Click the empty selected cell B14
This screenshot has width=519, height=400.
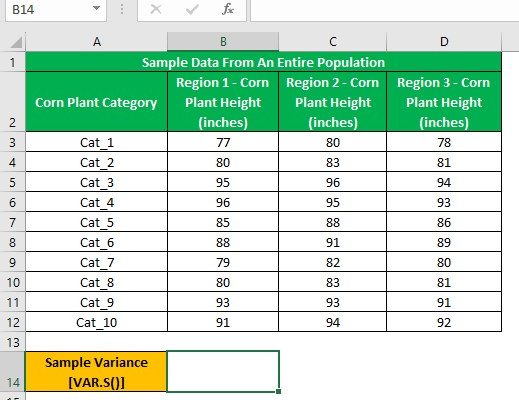(223, 371)
